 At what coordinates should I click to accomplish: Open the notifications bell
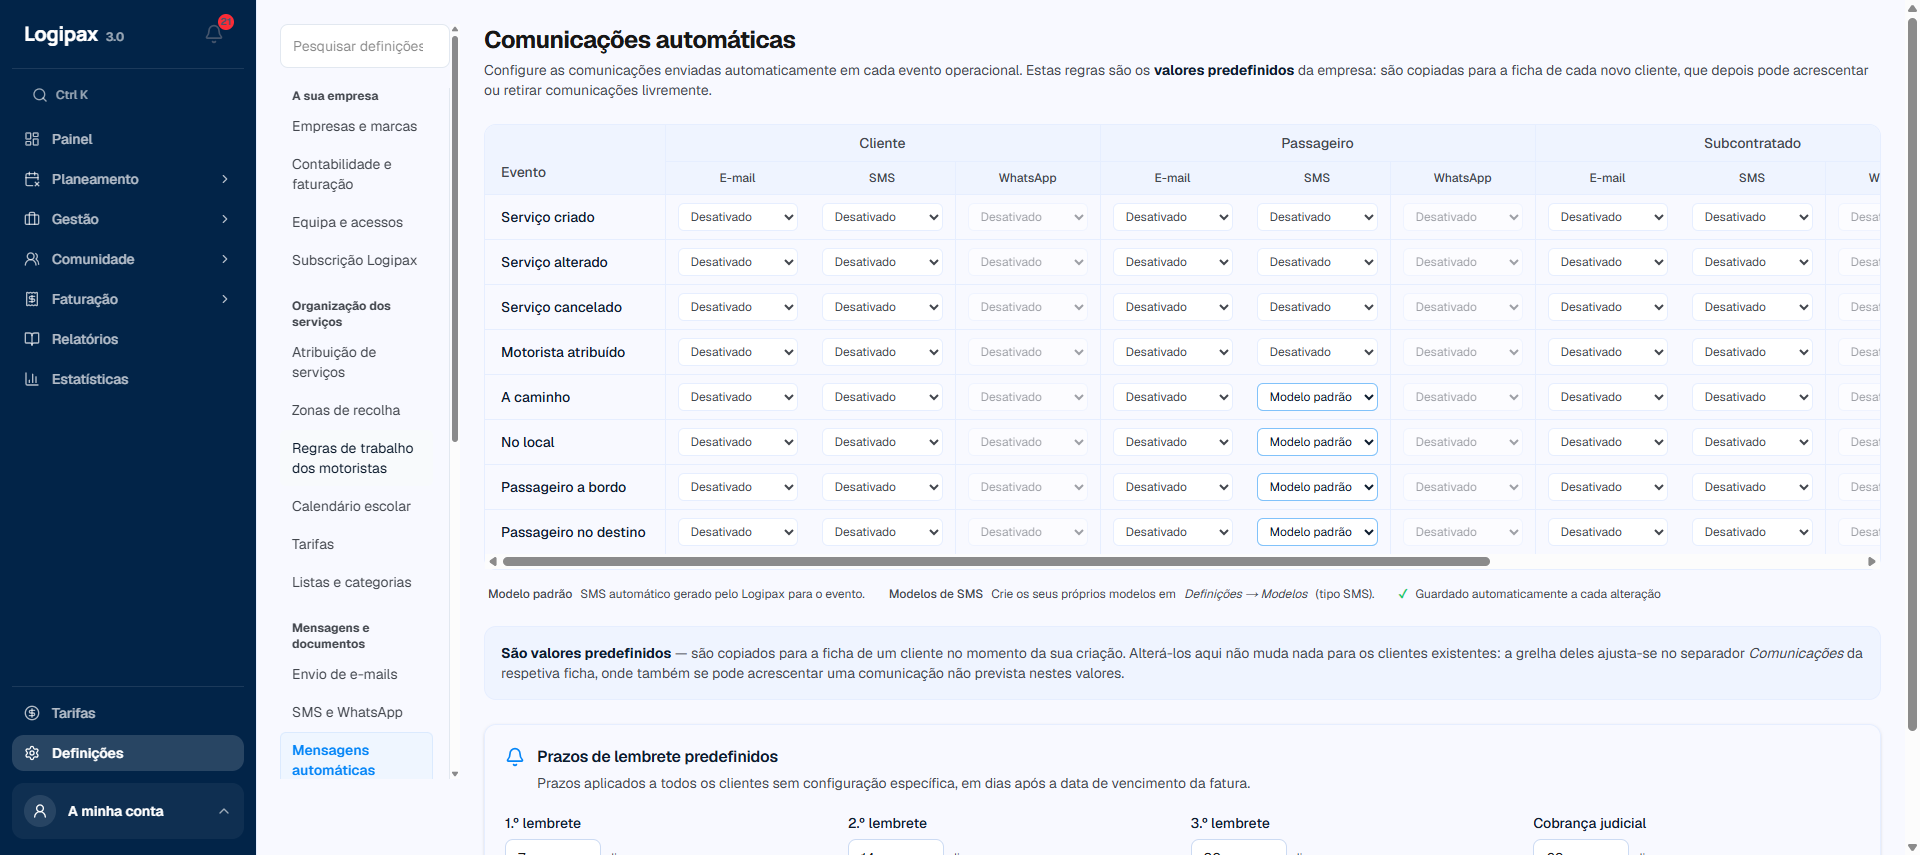click(x=214, y=33)
